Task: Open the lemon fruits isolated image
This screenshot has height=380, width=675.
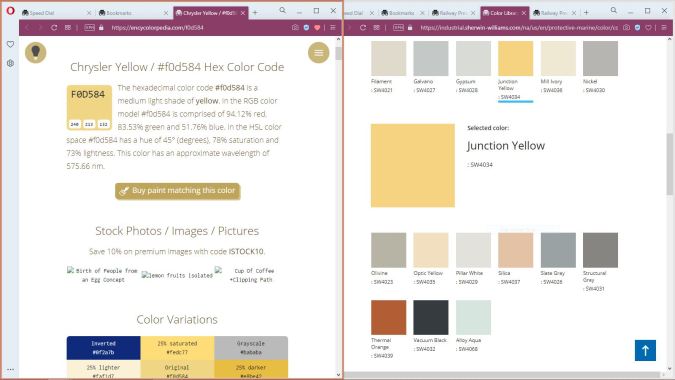Action: coord(177,275)
